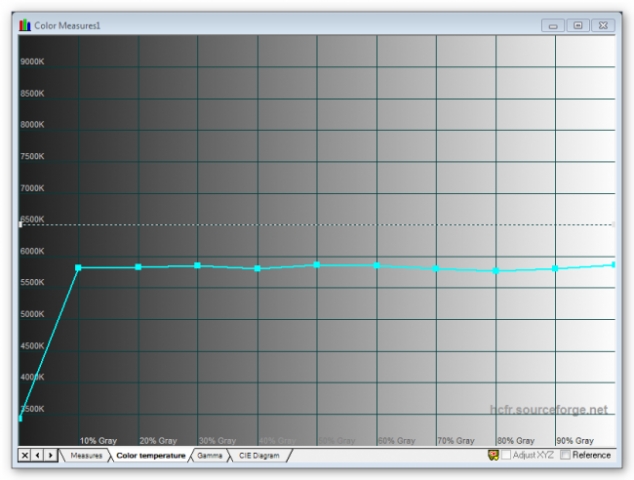This screenshot has height=480, width=634.
Task: Click the hcfr.sourceforge.net watermark text
Action: 548,409
